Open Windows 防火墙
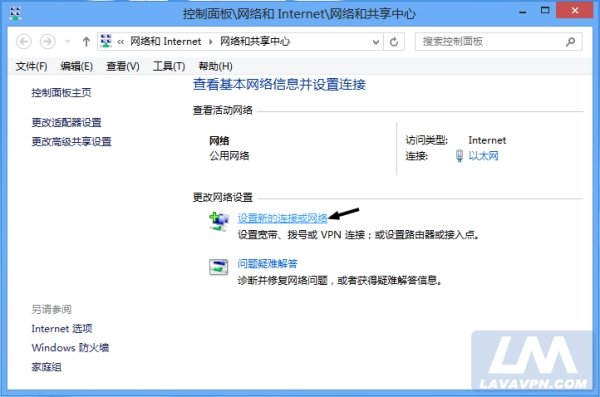The height and width of the screenshot is (397, 600). point(70,348)
